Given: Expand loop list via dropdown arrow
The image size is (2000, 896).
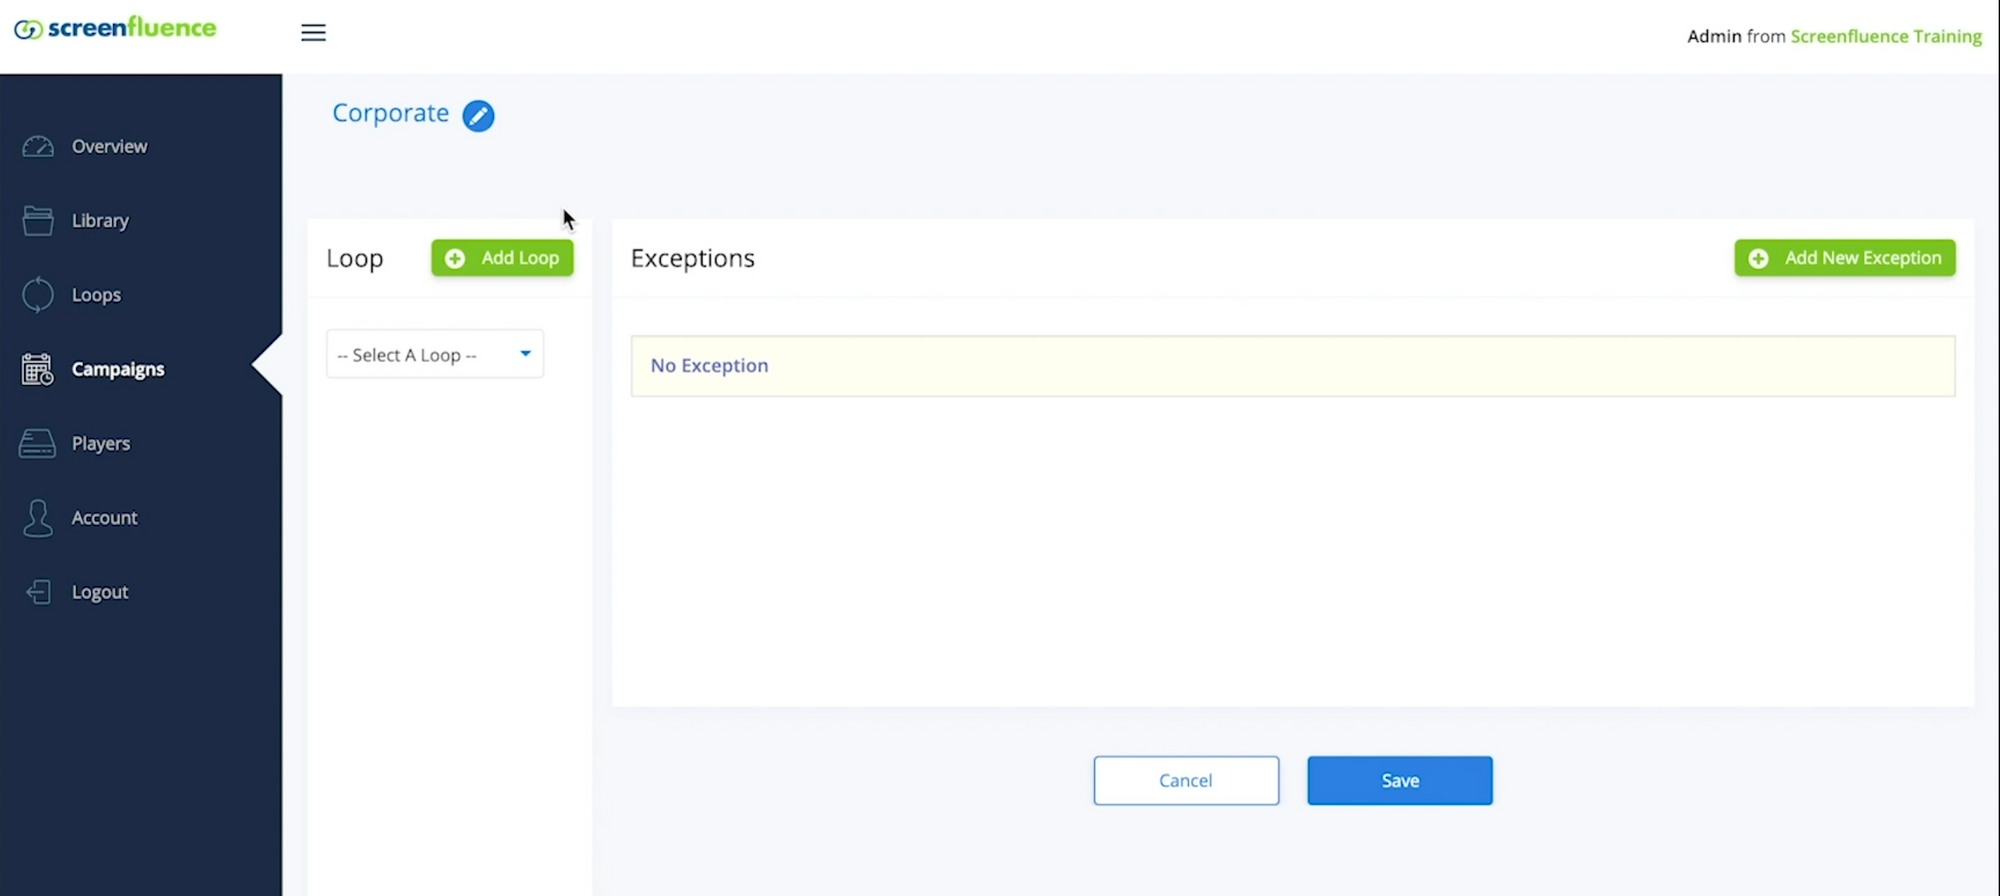Looking at the screenshot, I should tap(525, 353).
